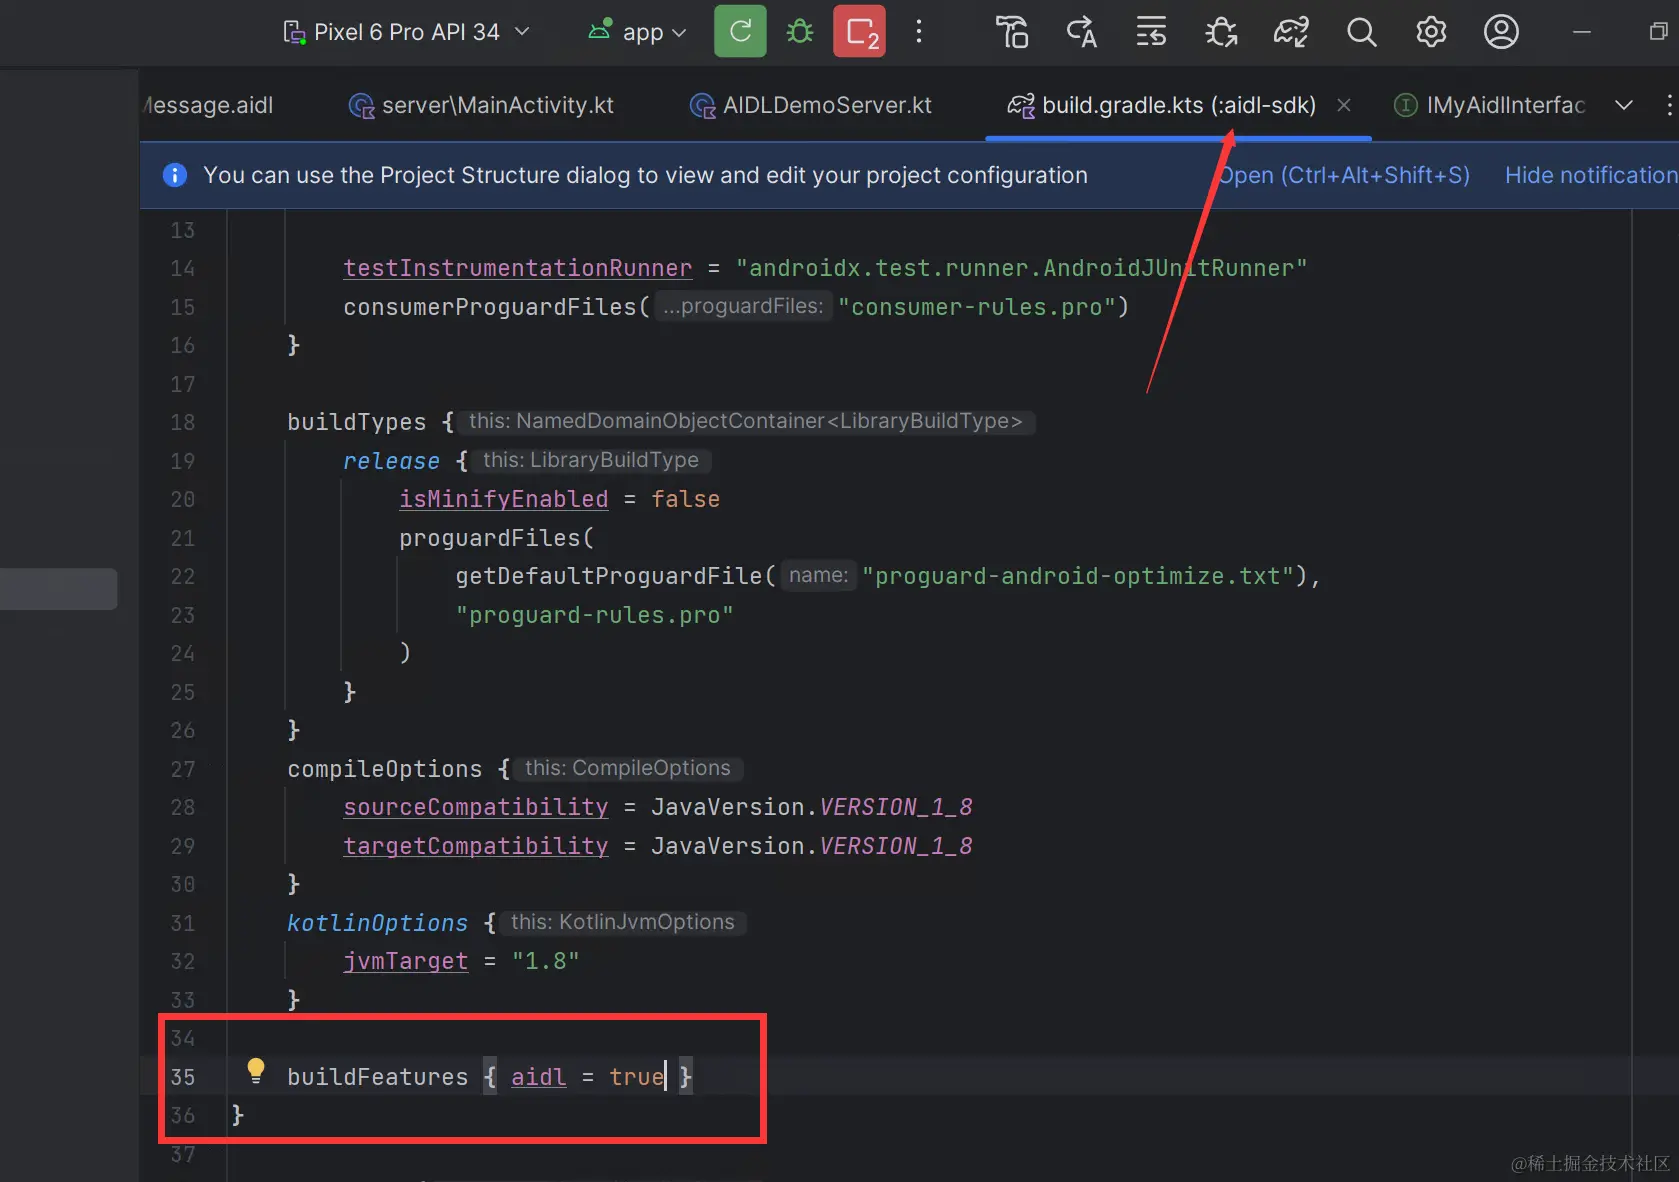Minimize the Android Studio window

(1581, 32)
